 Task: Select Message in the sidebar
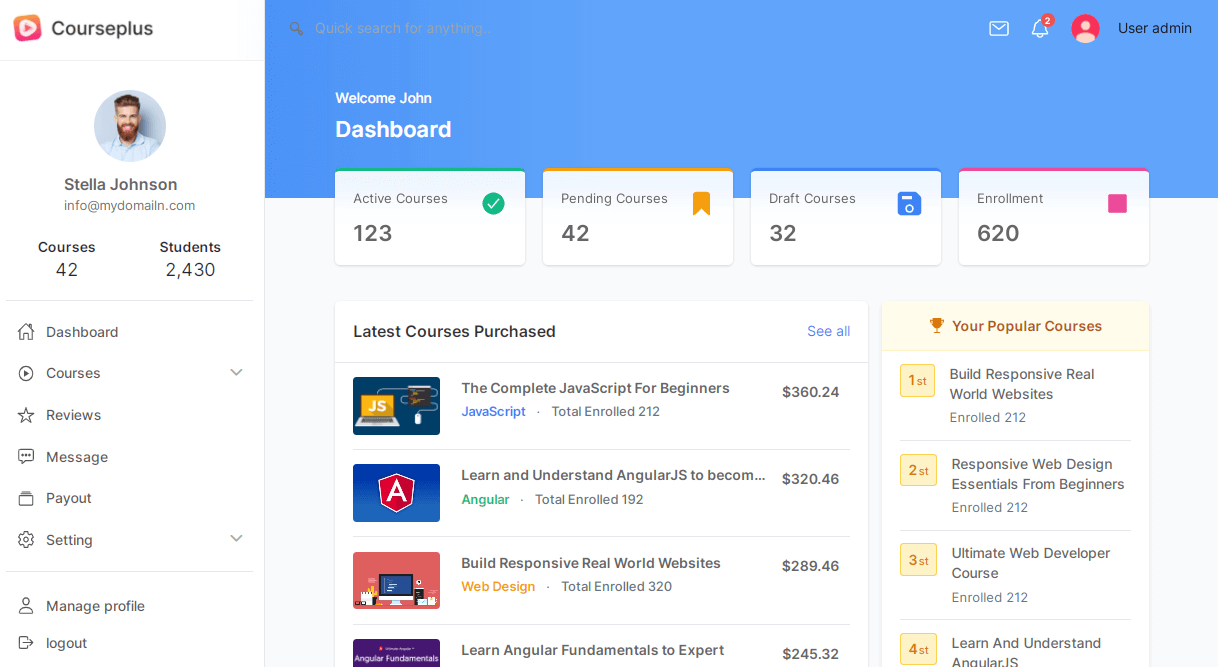[x=76, y=457]
